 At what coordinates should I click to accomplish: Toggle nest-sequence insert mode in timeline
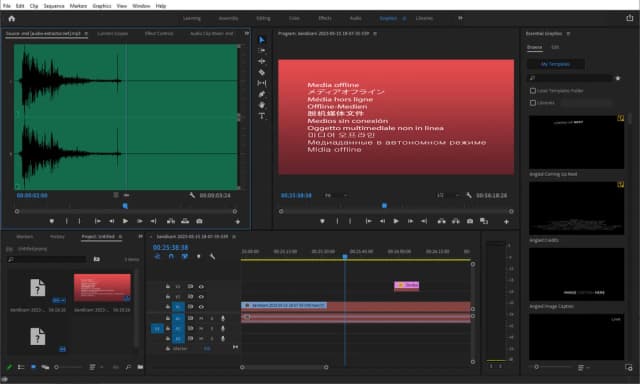pos(157,257)
